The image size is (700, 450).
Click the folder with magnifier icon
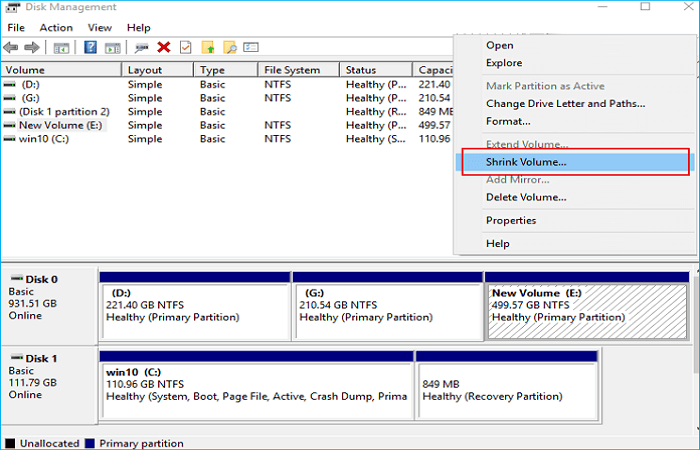[x=229, y=47]
